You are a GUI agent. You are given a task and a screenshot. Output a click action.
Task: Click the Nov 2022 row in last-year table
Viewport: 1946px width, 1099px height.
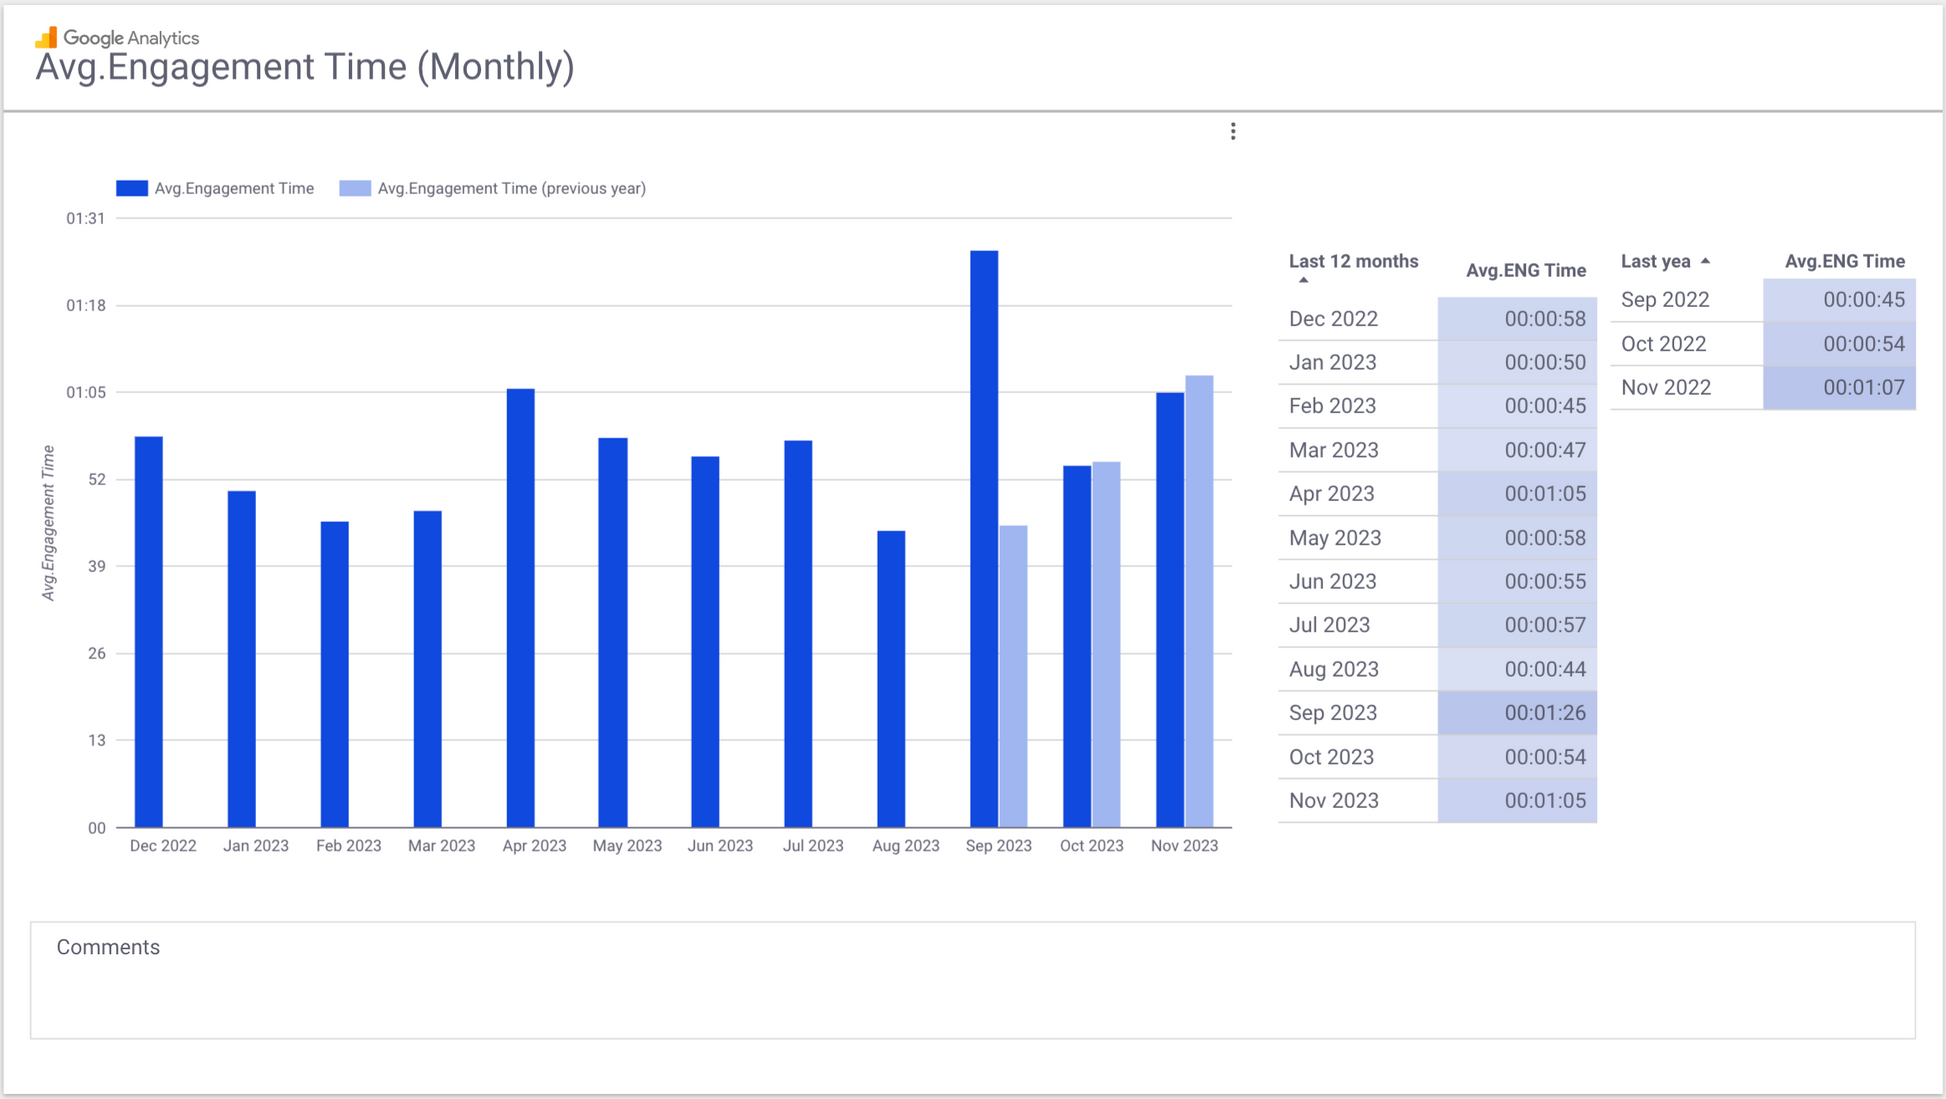(x=1666, y=388)
